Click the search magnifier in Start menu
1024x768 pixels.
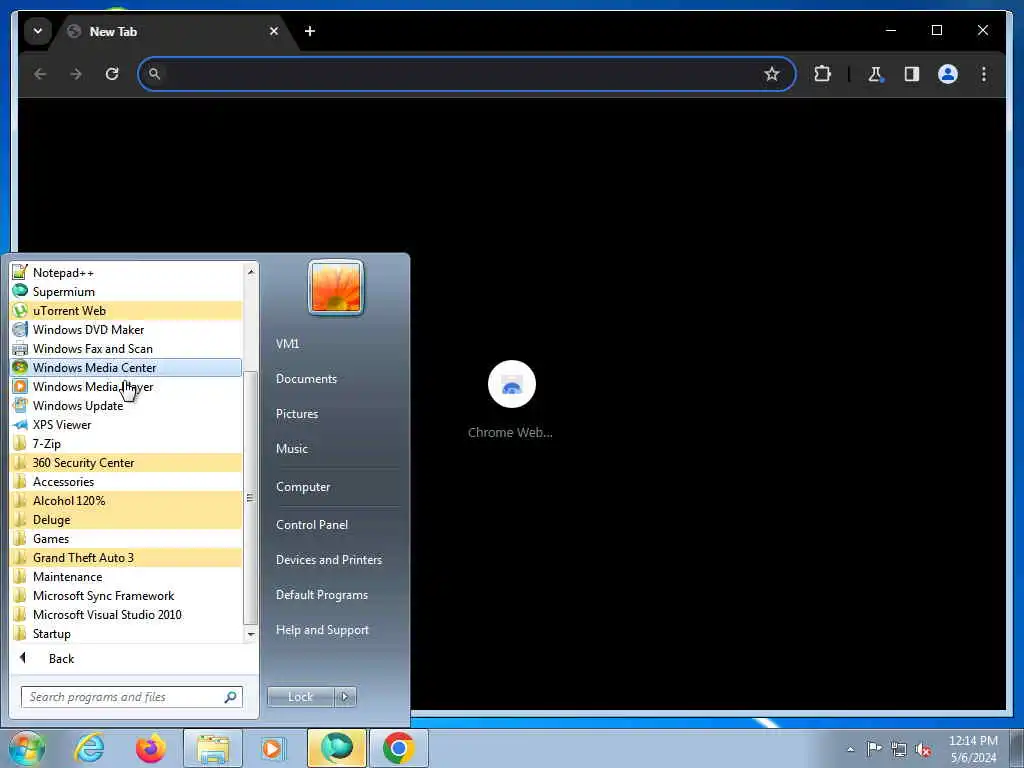(231, 697)
